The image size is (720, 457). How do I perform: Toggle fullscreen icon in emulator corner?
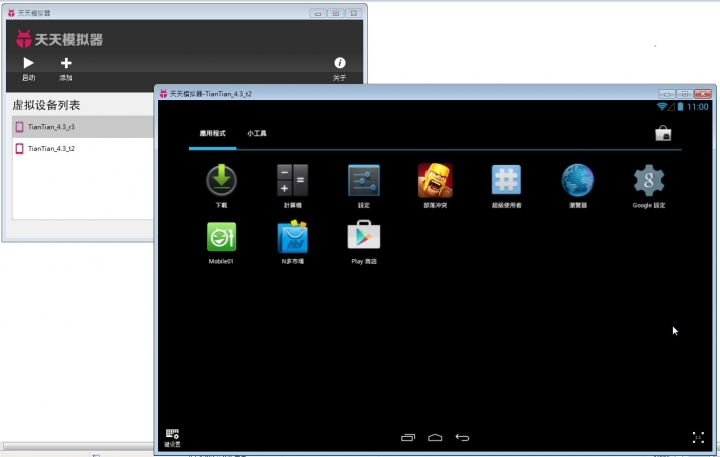698,437
